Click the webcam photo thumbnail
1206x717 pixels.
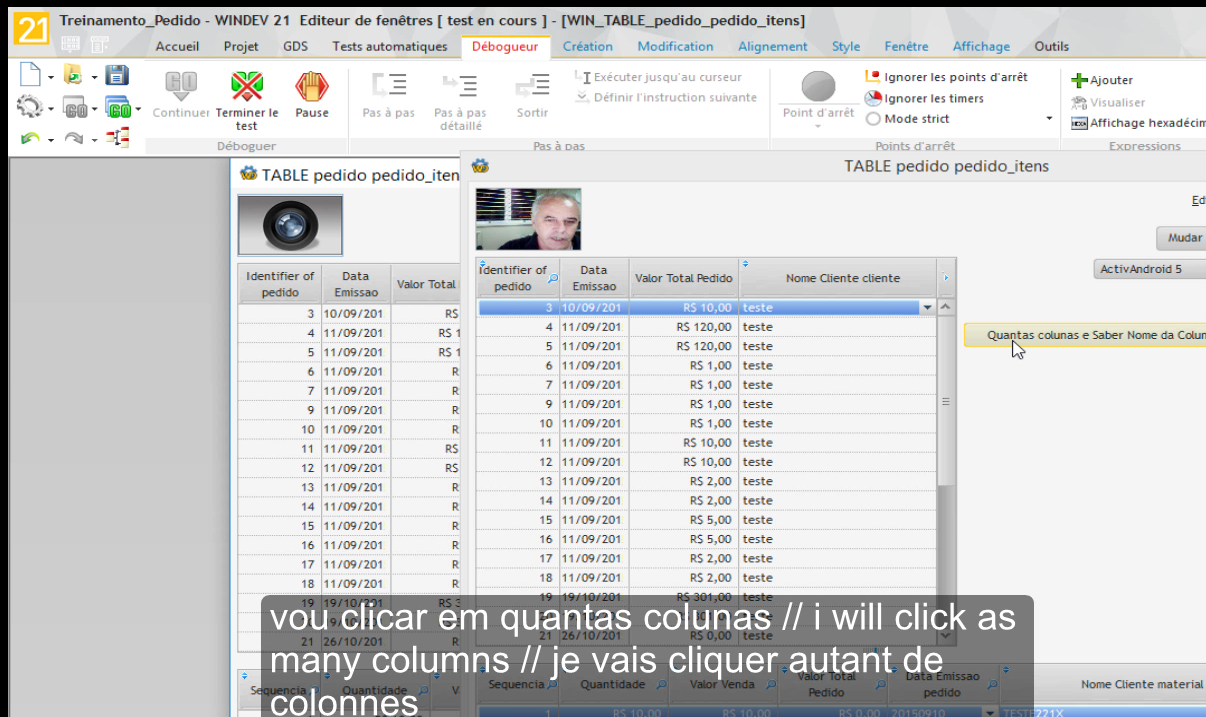tap(528, 218)
